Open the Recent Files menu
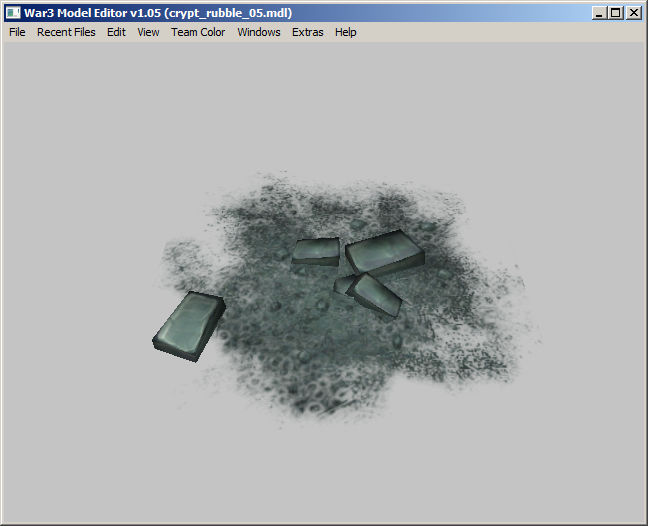The width and height of the screenshot is (648, 526). coord(66,32)
